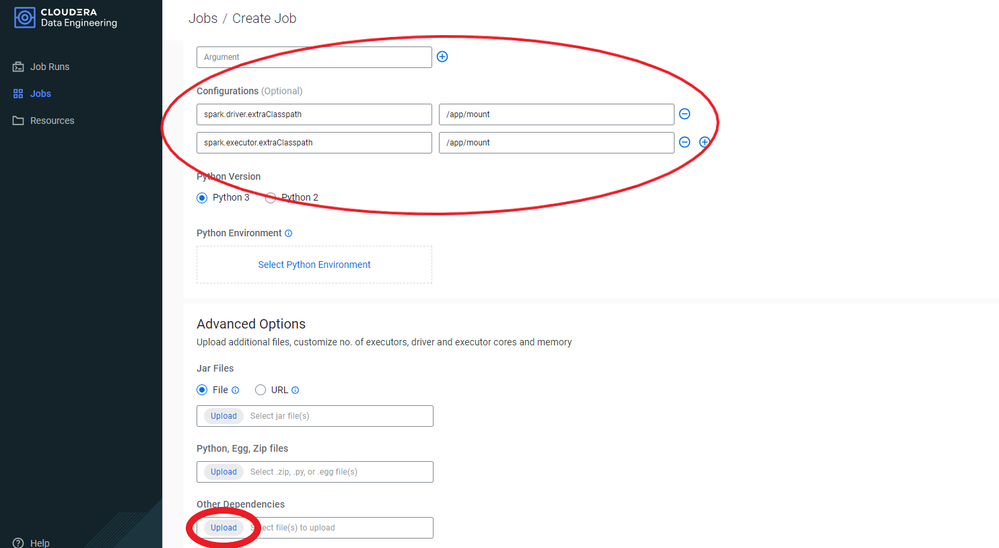This screenshot has width=999, height=548.
Task: Upload jar files button
Action: [224, 416]
